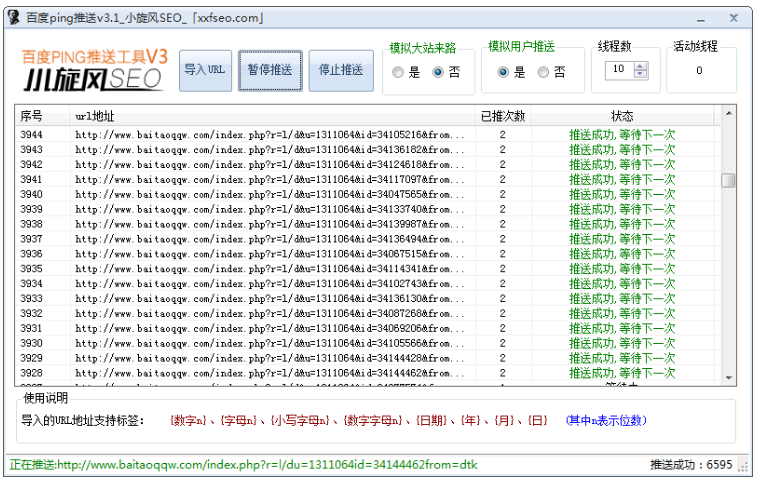Image resolution: width=758 pixels, height=482 pixels.
Task: Click 推送成功：6595 counter in status bar
Action: [x=691, y=465]
